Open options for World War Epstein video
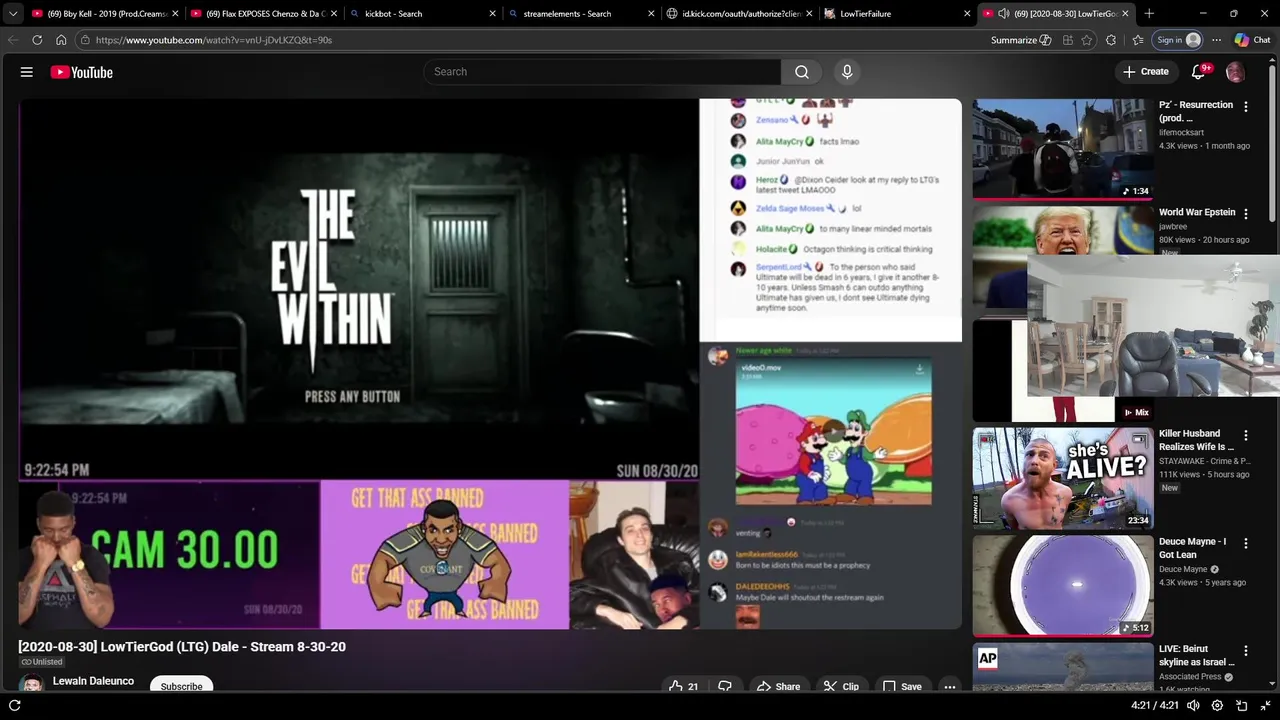 click(1245, 213)
